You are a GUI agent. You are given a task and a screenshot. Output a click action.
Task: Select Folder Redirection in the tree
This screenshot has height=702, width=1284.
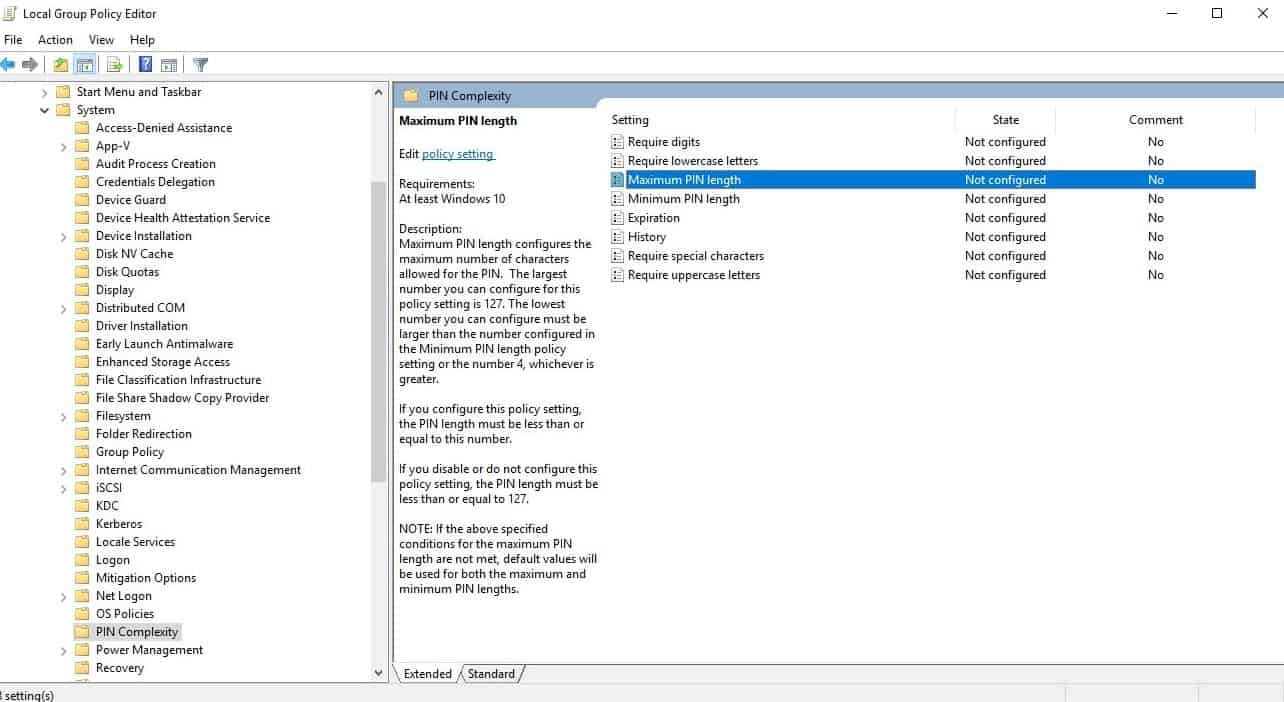[144, 434]
